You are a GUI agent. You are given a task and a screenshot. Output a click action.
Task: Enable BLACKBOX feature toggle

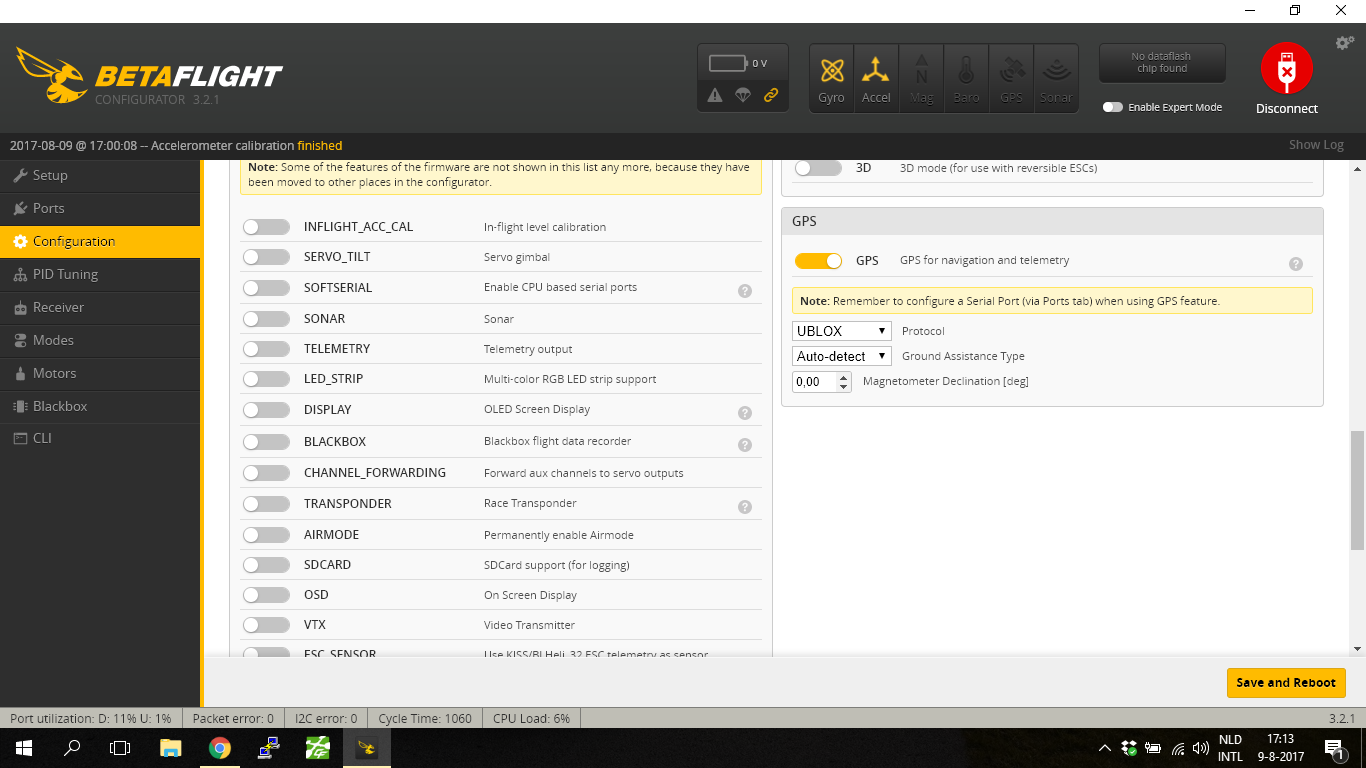[x=266, y=442]
